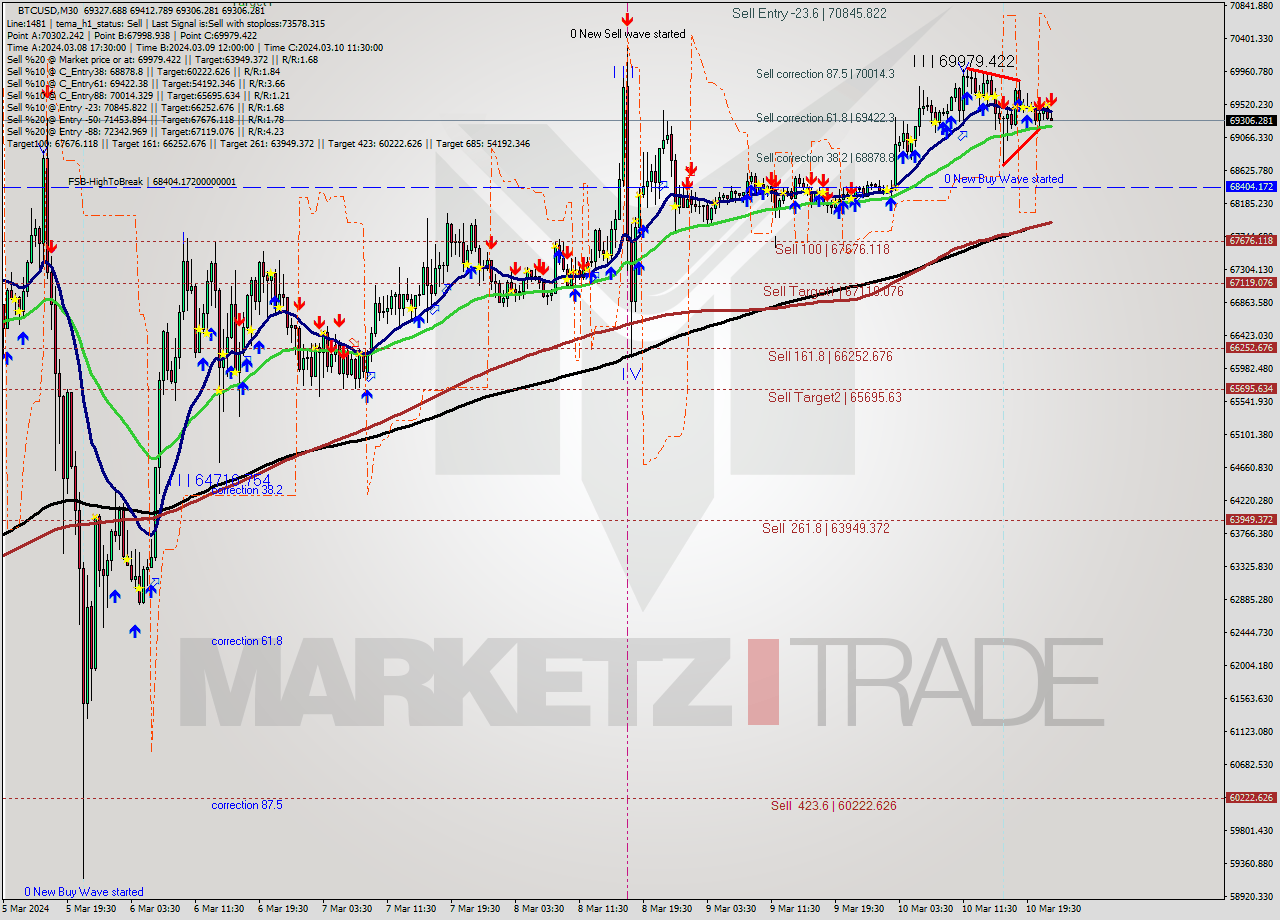Viewport: 1280px width, 920px height.
Task: Click the red 60222.626 price axis tag
Action: pos(1251,798)
